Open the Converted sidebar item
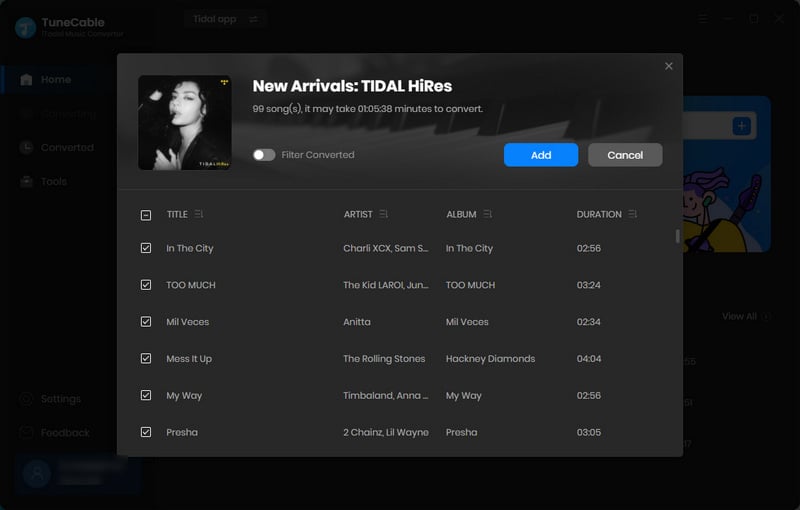The width and height of the screenshot is (800, 510). tap(56, 147)
